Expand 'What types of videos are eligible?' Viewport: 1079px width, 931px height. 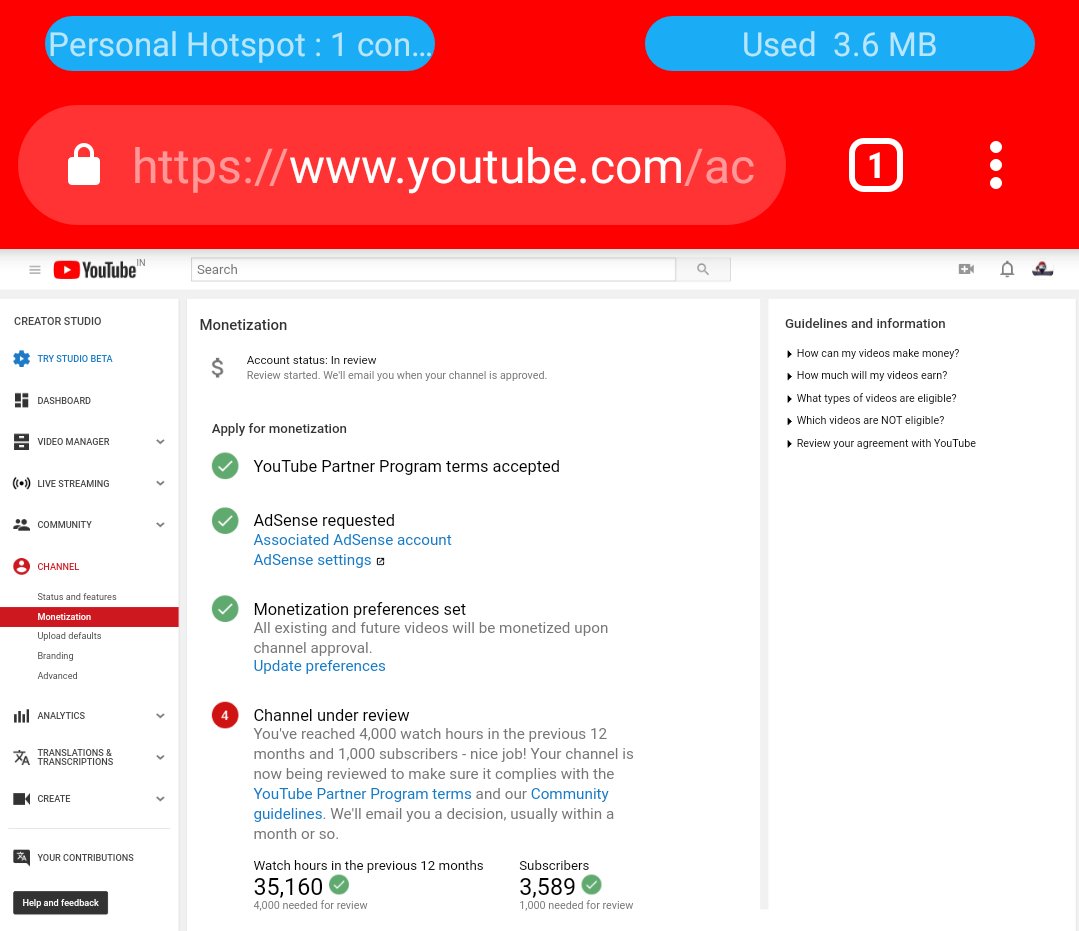pyautogui.click(x=871, y=398)
